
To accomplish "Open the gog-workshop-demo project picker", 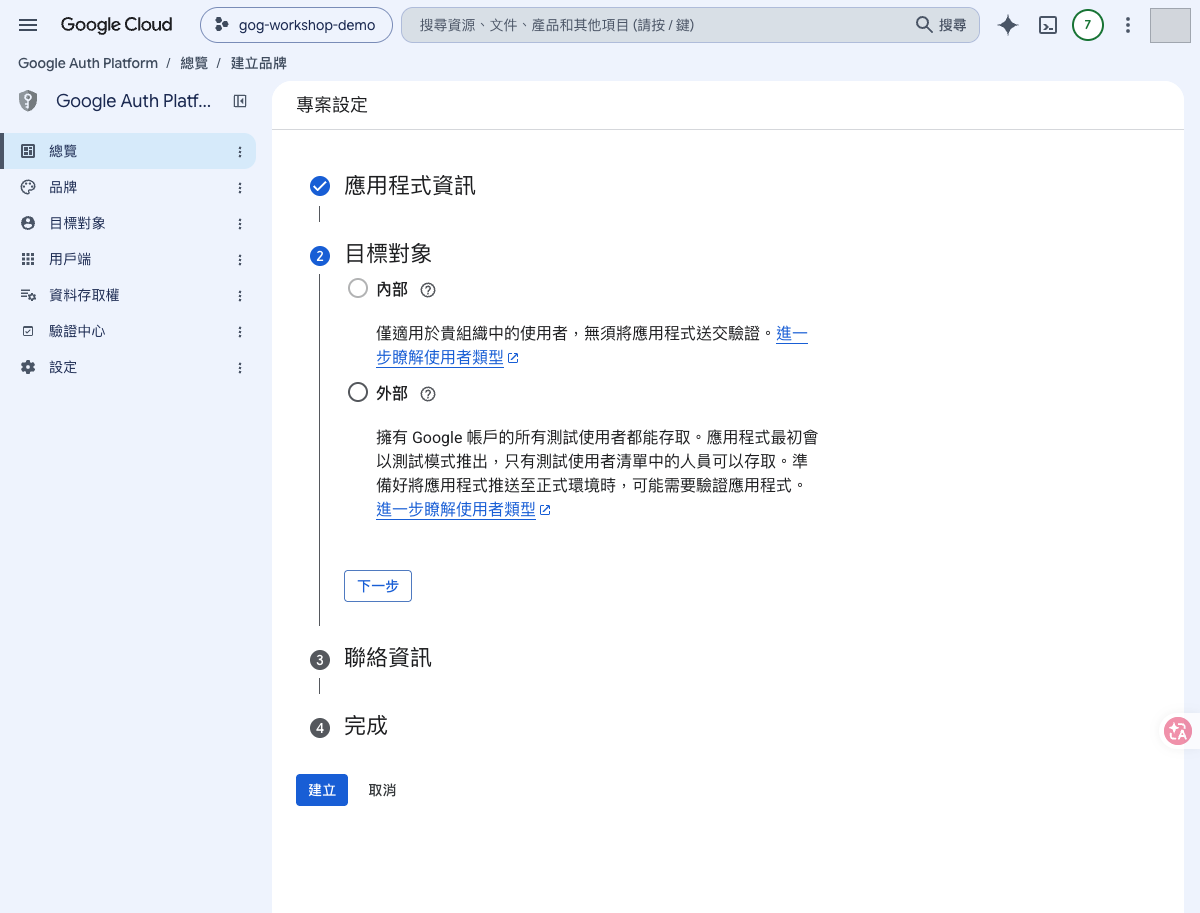I will pos(295,25).
